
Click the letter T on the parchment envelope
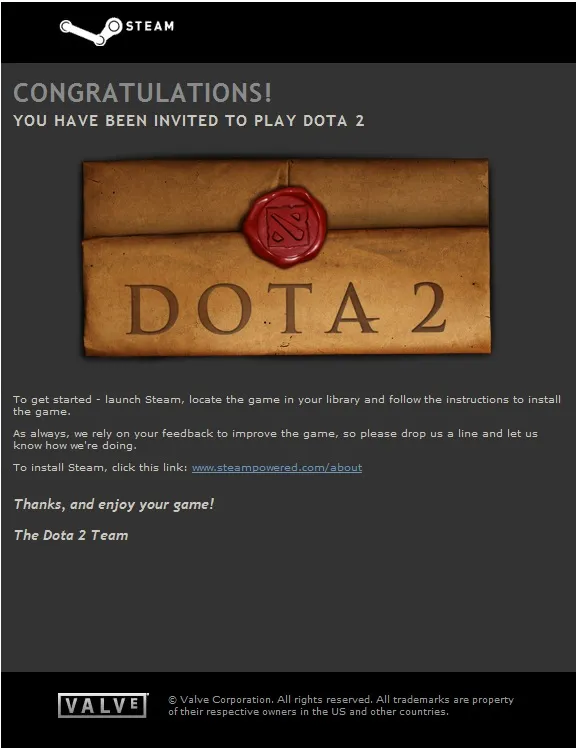pyautogui.click(x=289, y=308)
